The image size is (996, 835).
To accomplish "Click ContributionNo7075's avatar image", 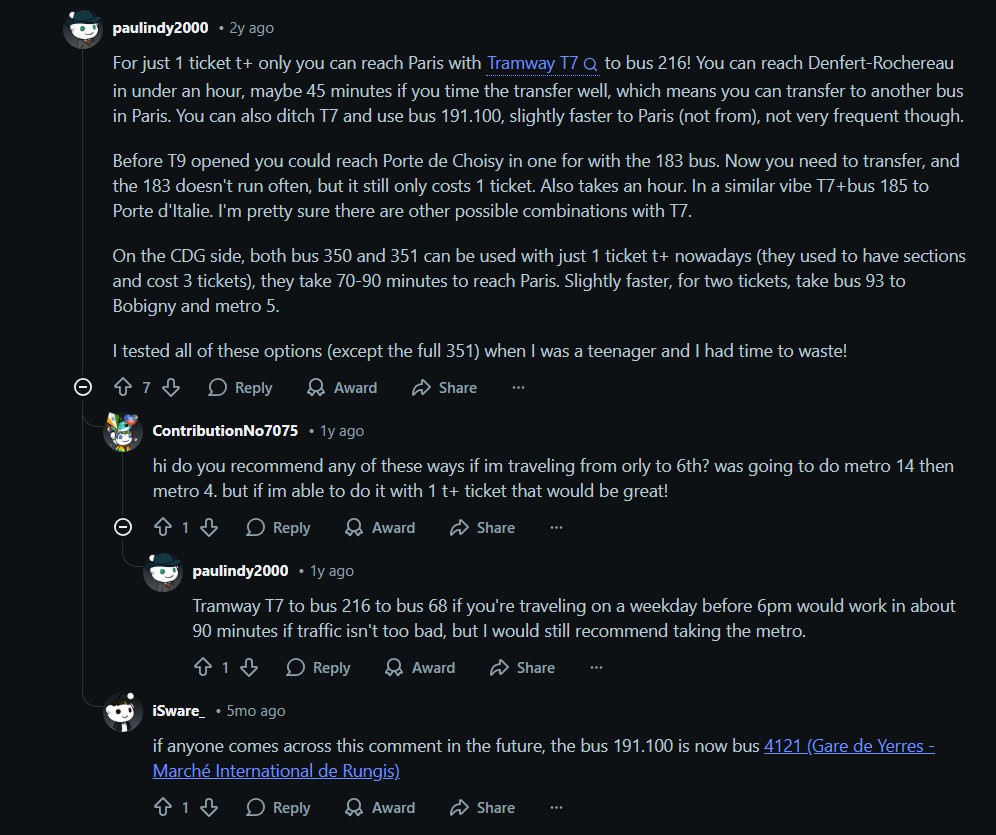I will pos(123,432).
